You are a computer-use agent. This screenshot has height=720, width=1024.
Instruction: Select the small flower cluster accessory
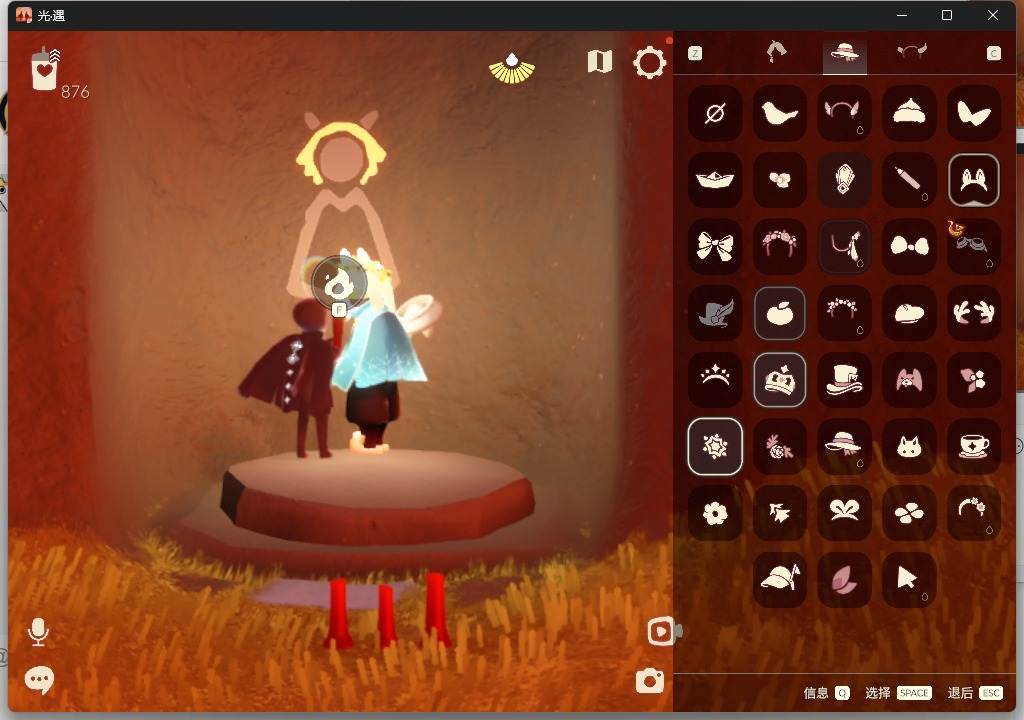780,180
